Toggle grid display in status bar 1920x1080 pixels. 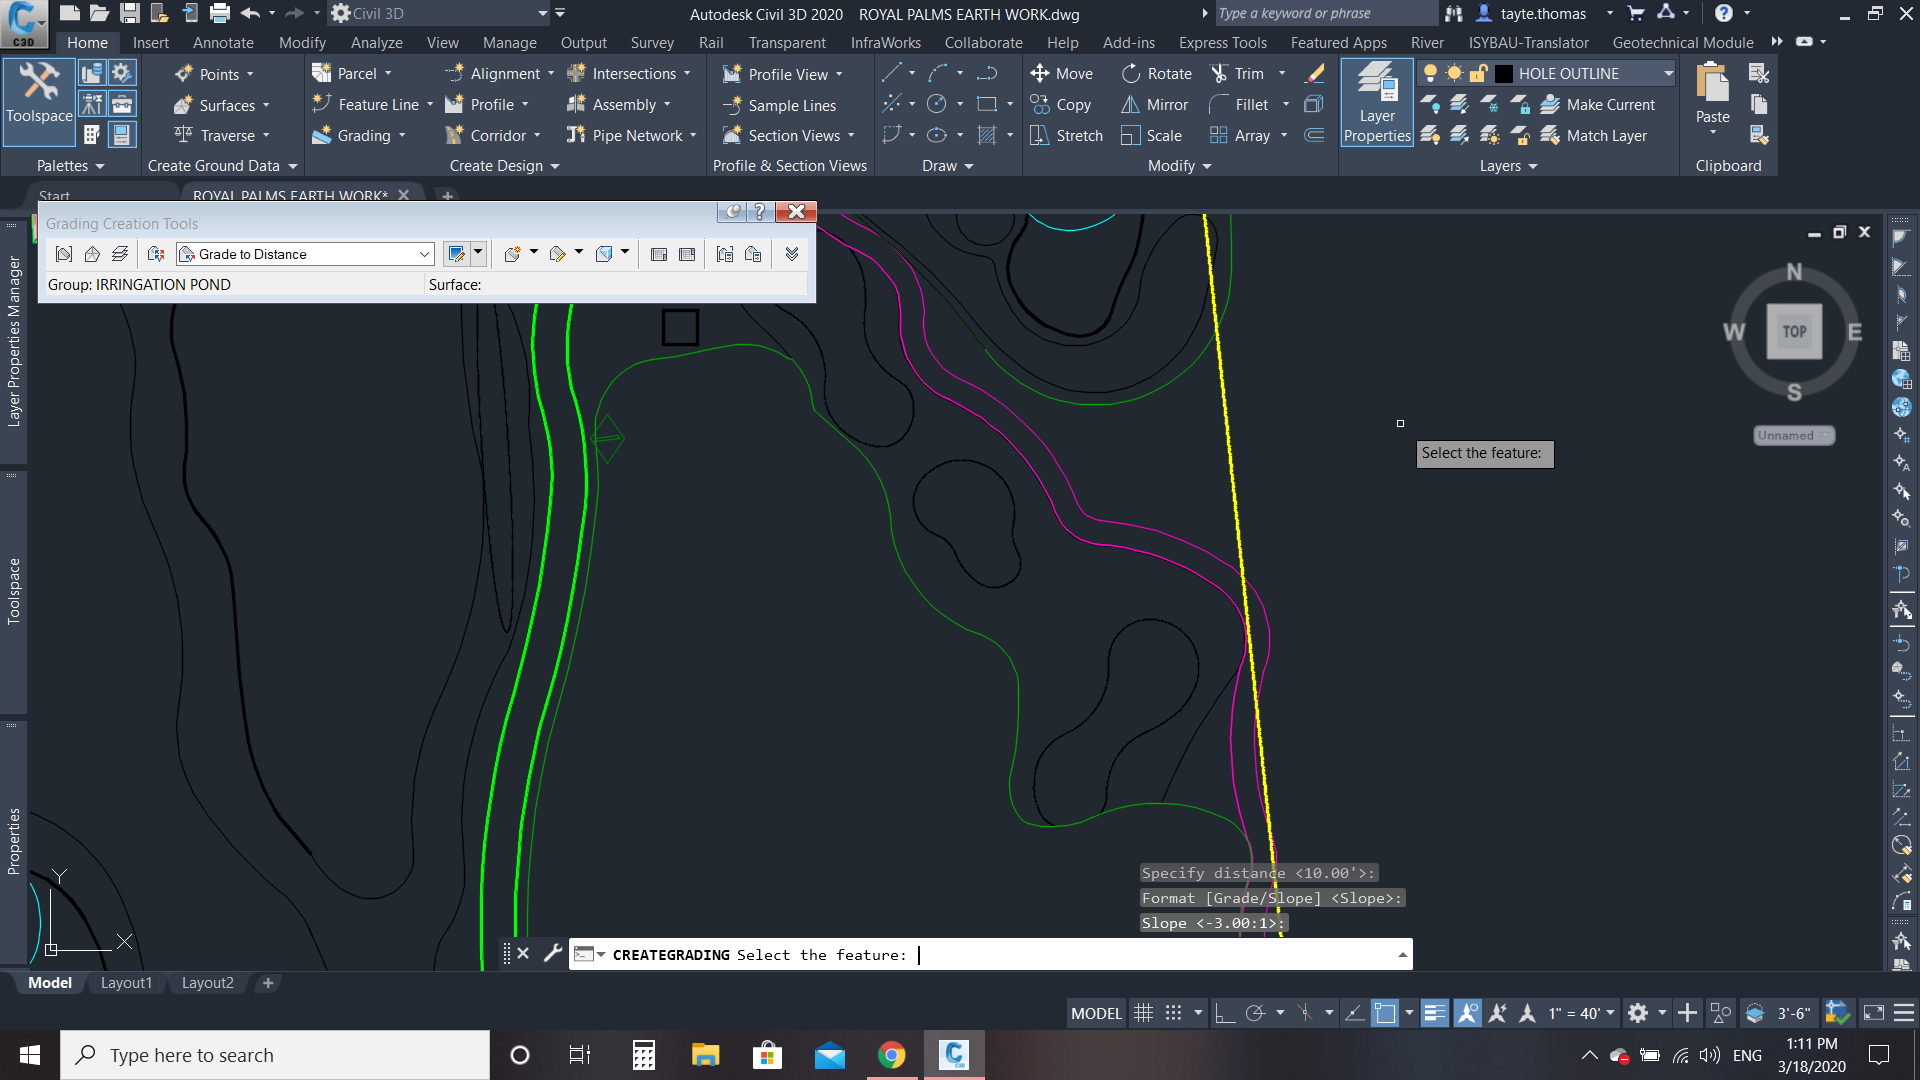1143,1012
